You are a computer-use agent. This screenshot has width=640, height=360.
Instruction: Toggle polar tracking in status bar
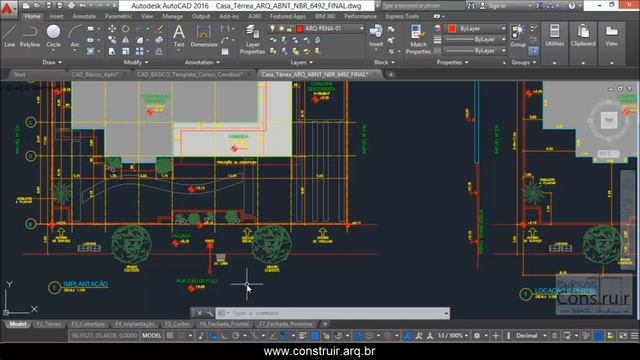236,336
